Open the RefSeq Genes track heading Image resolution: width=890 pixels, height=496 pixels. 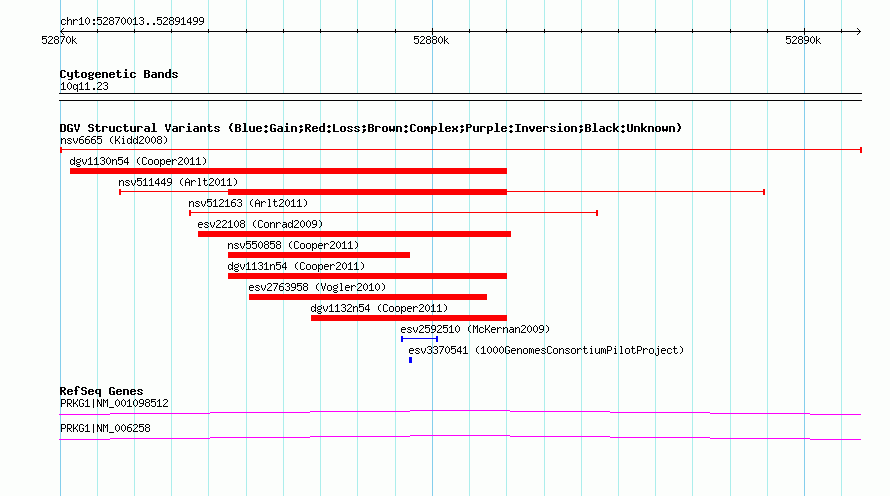click(x=101, y=391)
